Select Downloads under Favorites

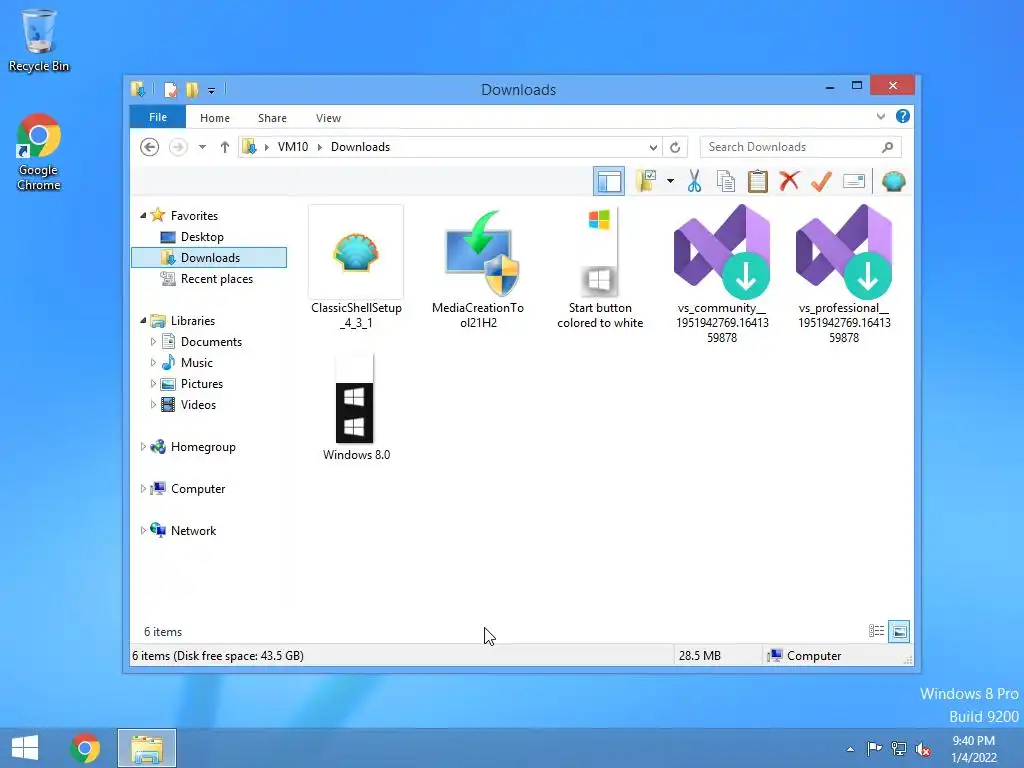pos(209,258)
